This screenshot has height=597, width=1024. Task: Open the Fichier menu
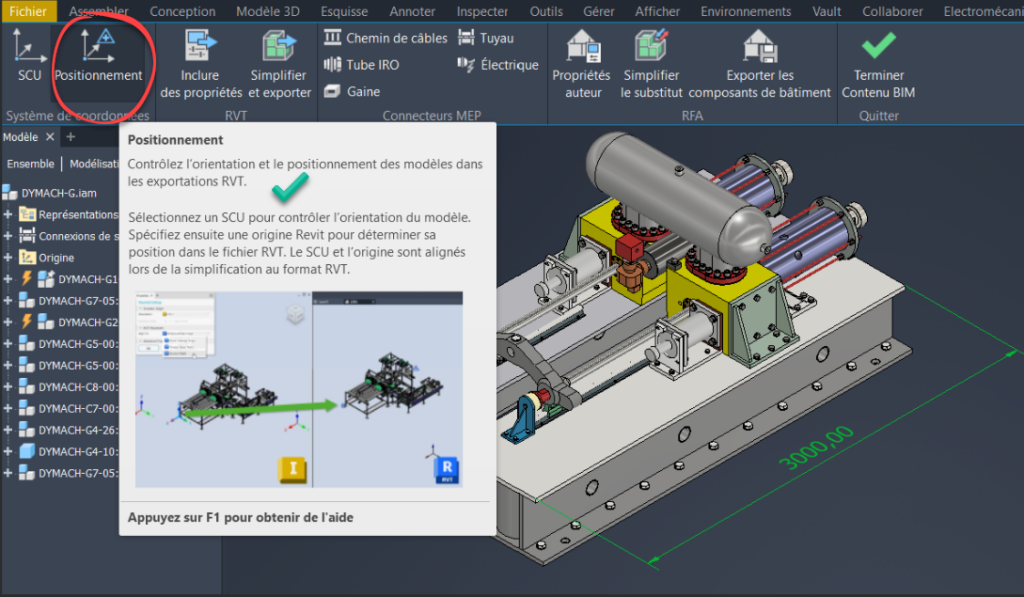(28, 11)
